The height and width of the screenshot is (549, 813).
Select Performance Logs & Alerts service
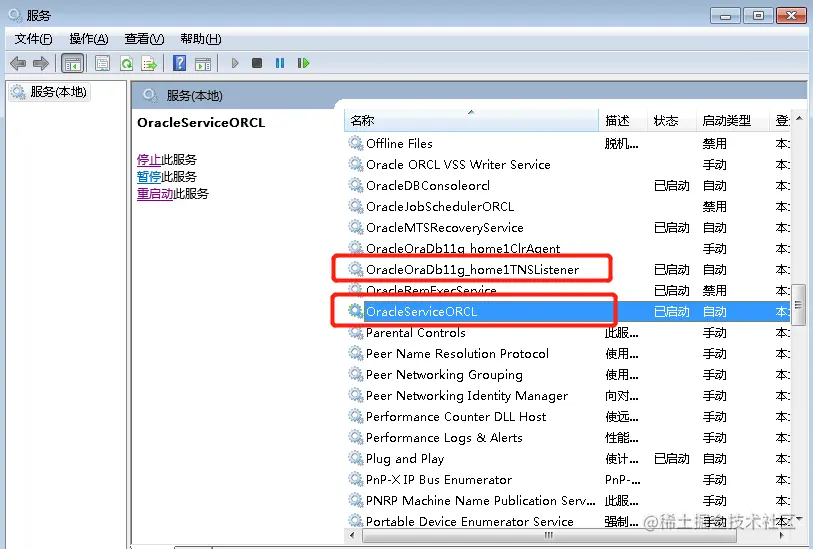[x=568, y=438]
